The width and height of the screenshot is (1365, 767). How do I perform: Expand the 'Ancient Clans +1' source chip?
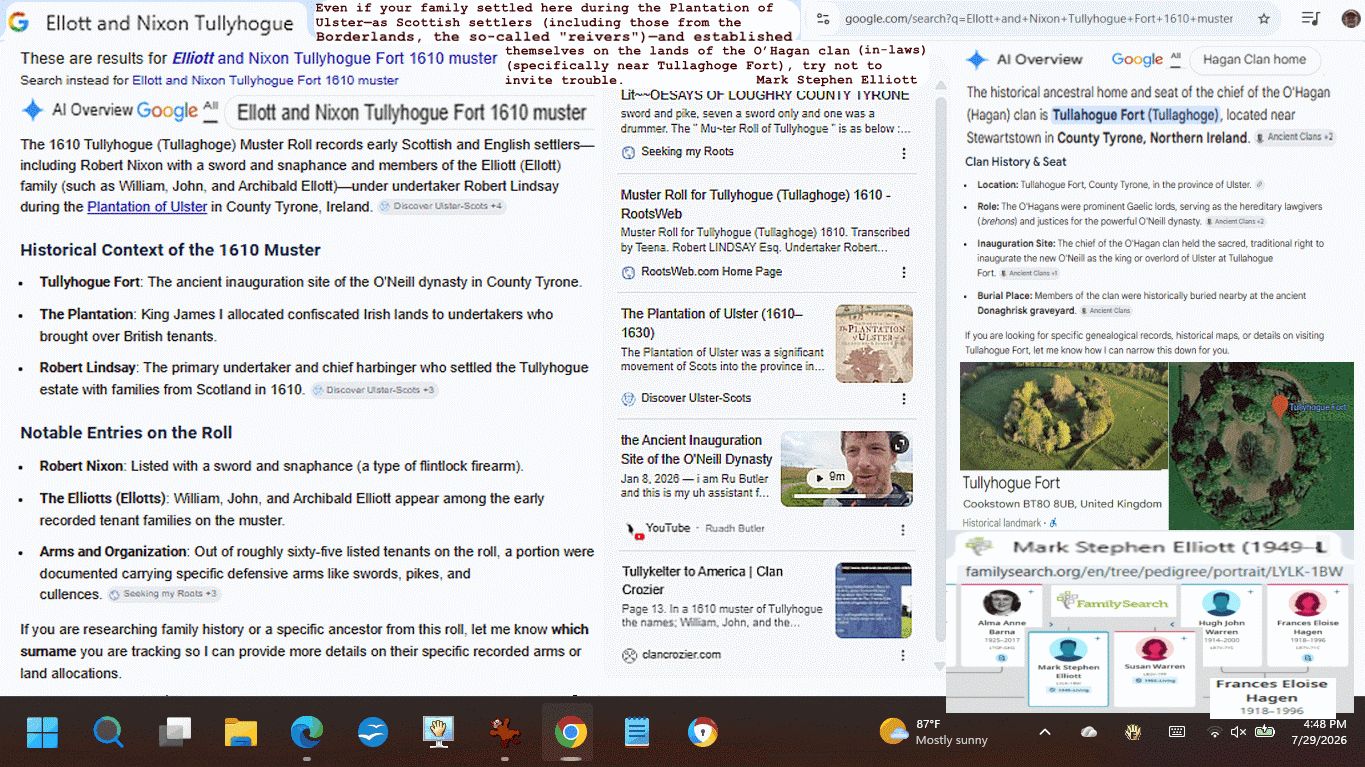[x=1029, y=273]
